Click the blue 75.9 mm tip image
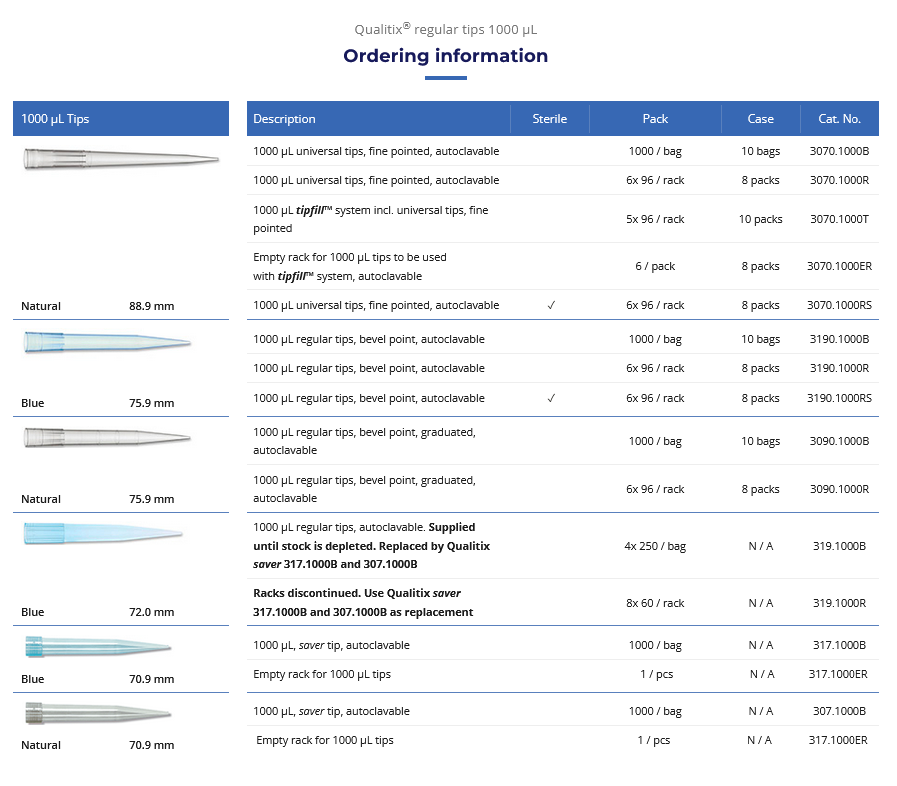The image size is (897, 786). click(107, 343)
